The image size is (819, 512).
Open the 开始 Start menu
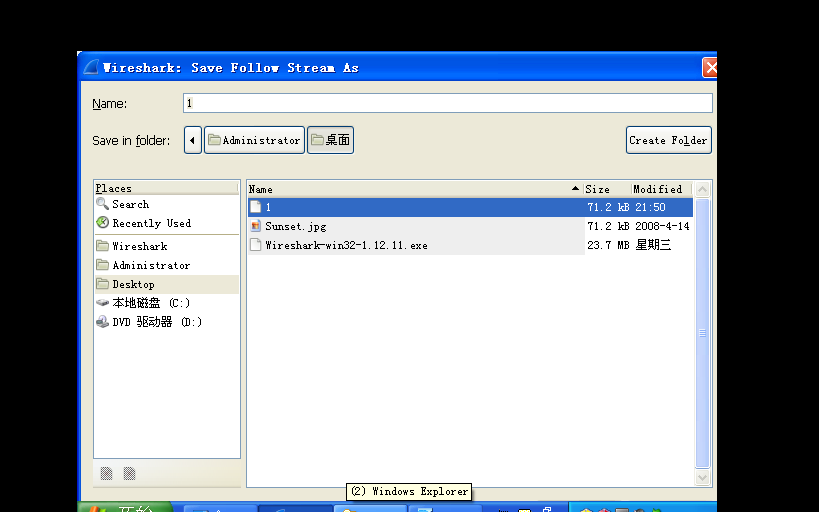point(125,508)
